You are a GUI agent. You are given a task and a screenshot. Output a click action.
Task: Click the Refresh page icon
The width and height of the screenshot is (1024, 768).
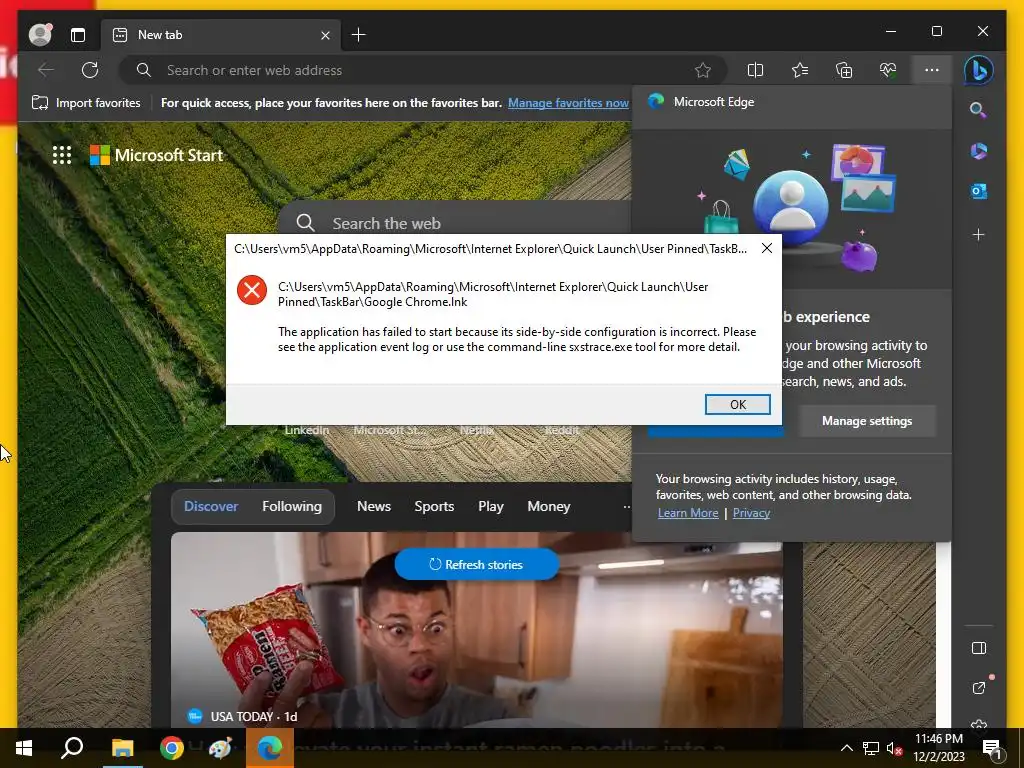point(90,70)
